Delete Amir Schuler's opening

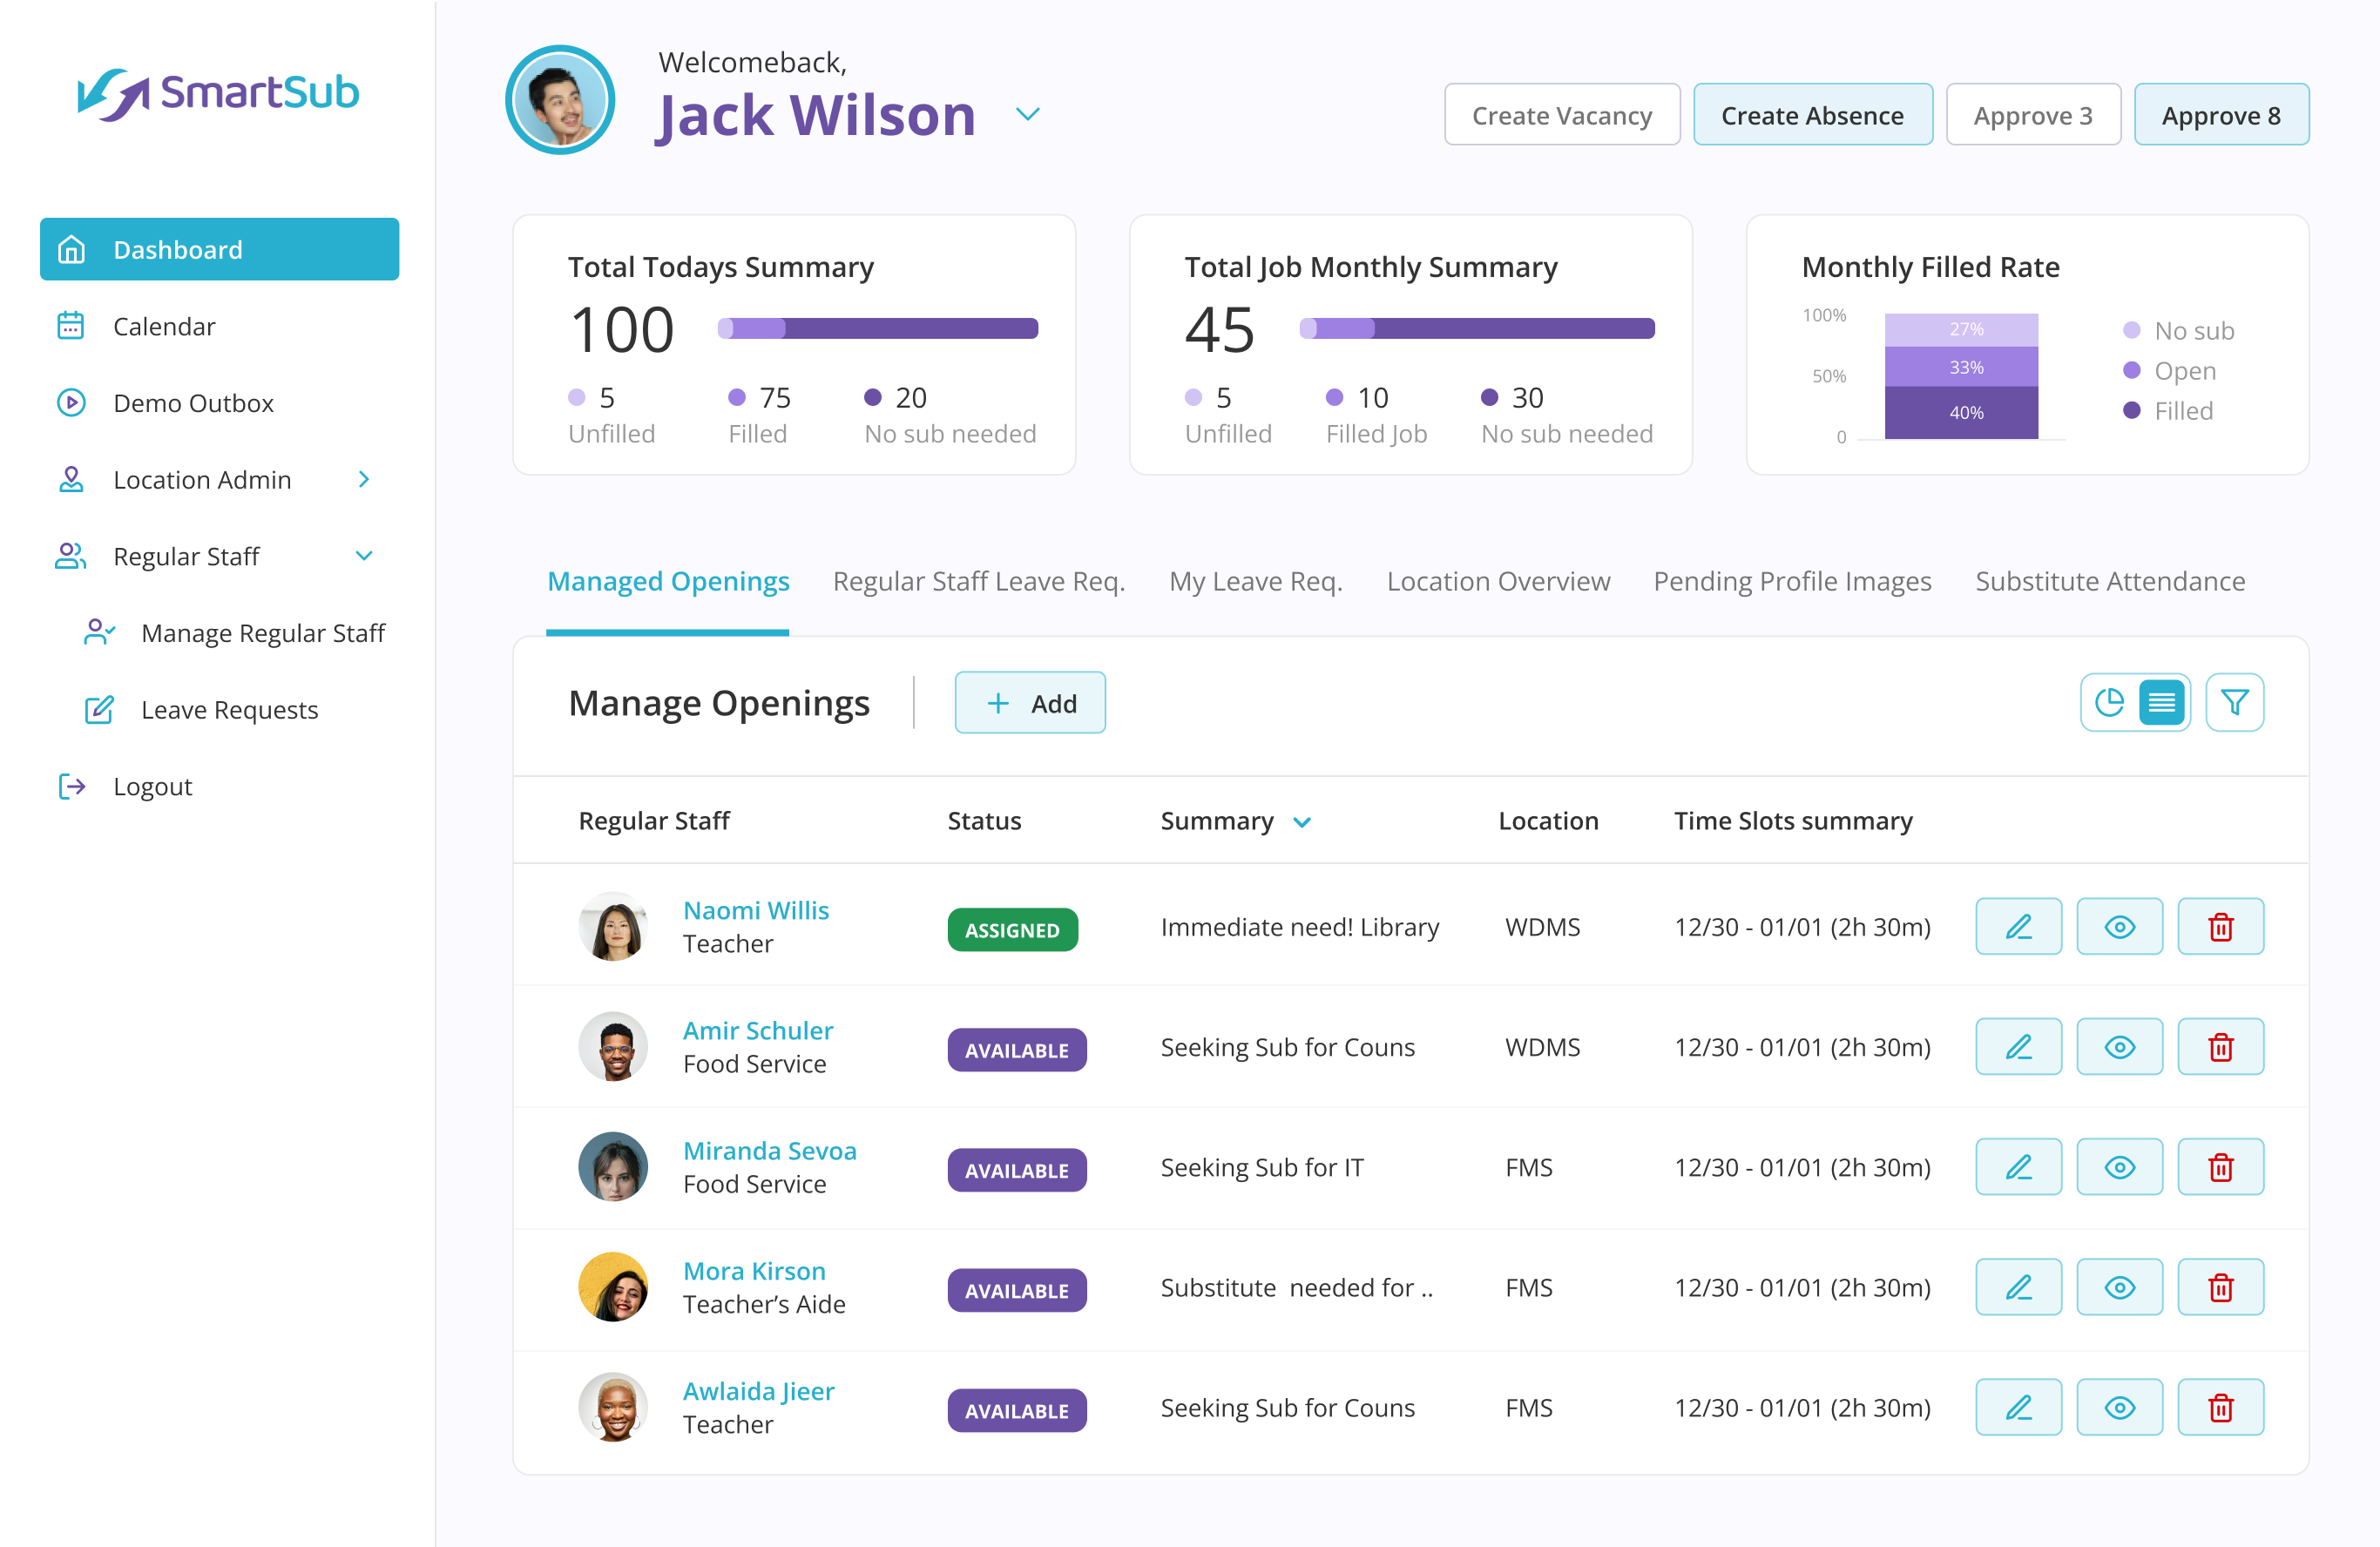pos(2220,1047)
